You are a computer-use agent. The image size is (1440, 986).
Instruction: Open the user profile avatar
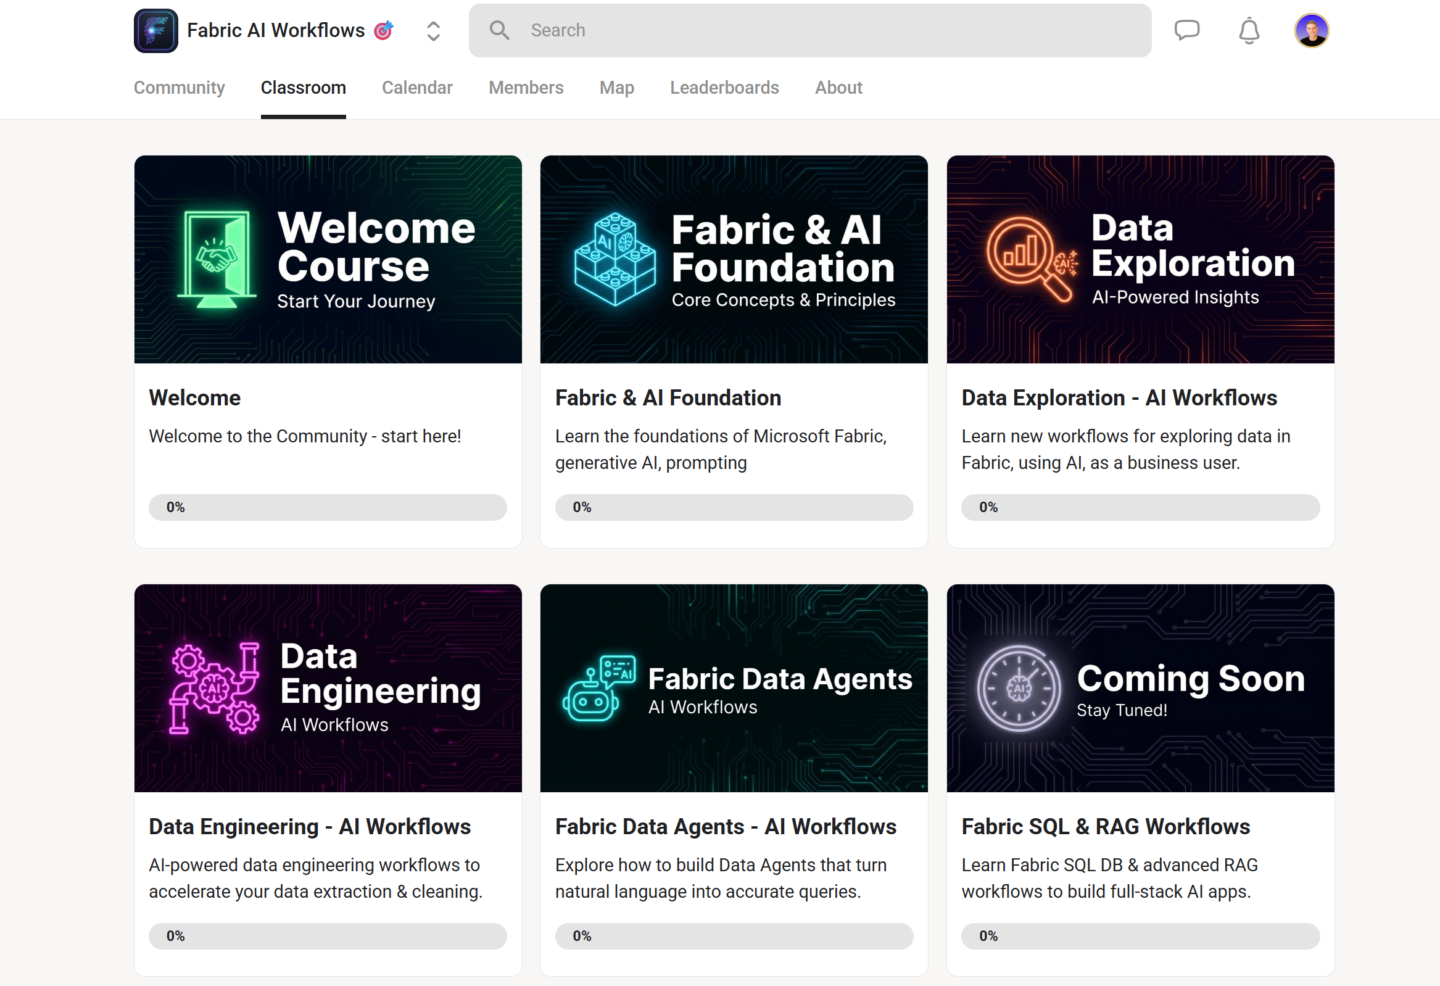[1311, 30]
